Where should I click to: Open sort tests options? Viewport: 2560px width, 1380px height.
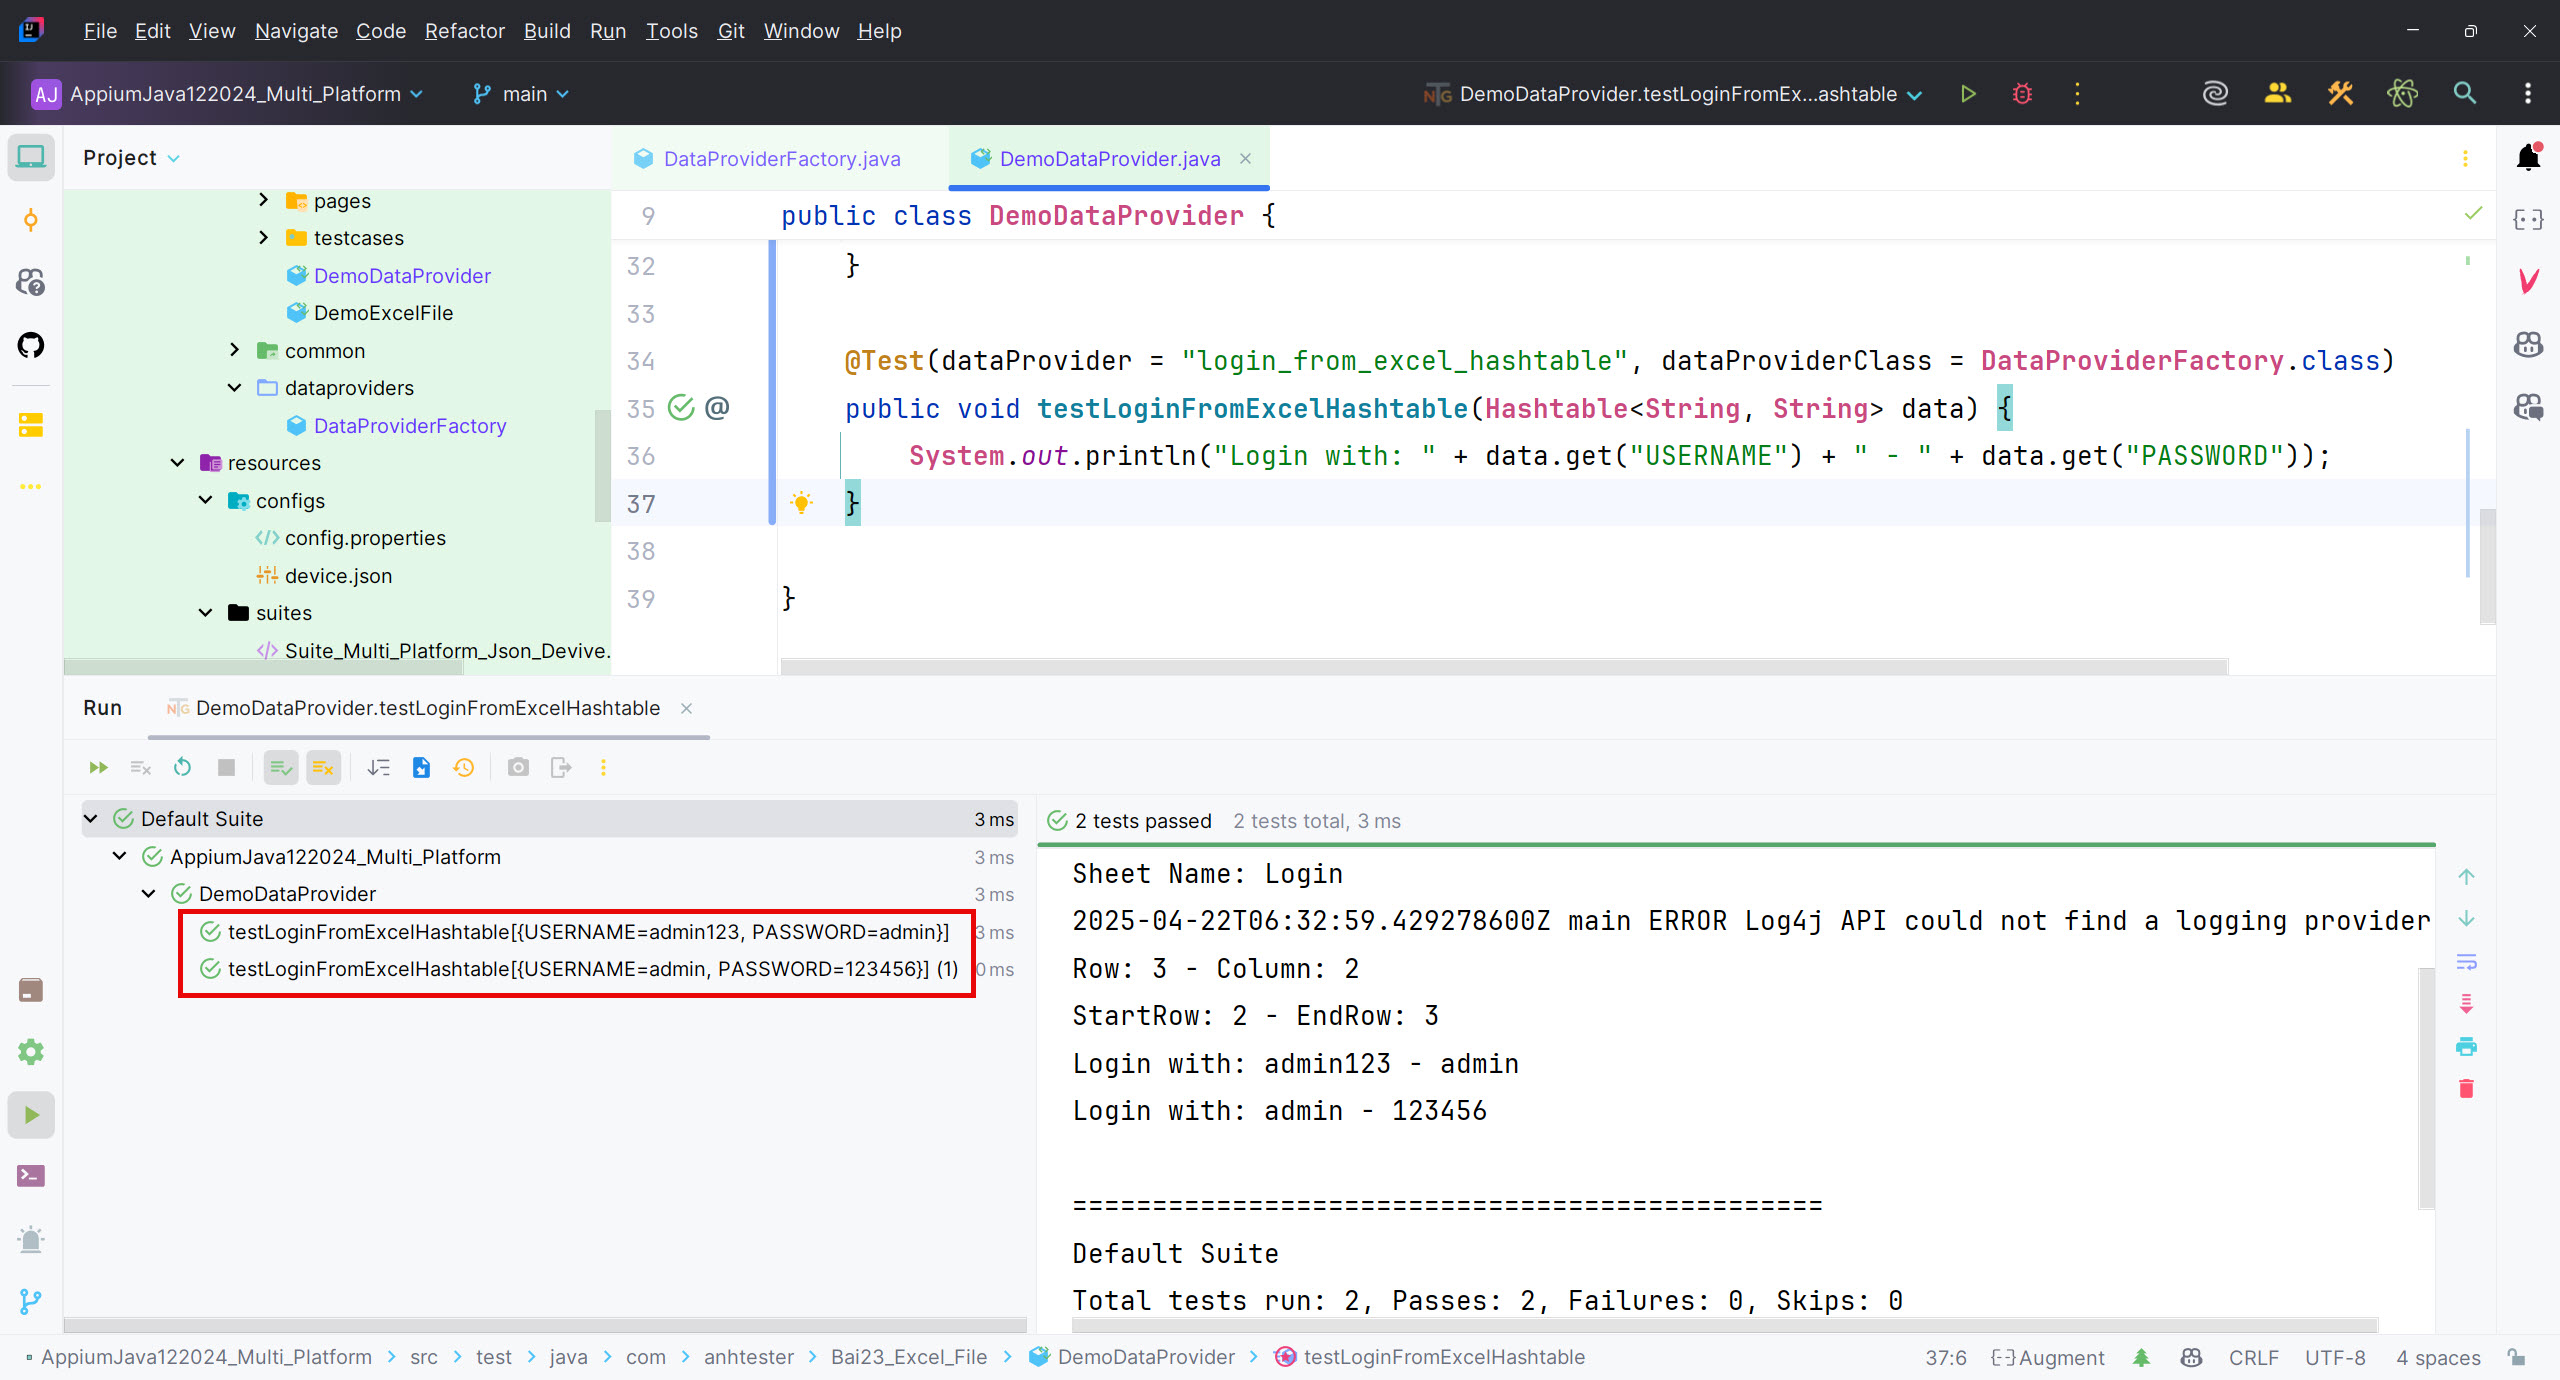[x=378, y=767]
